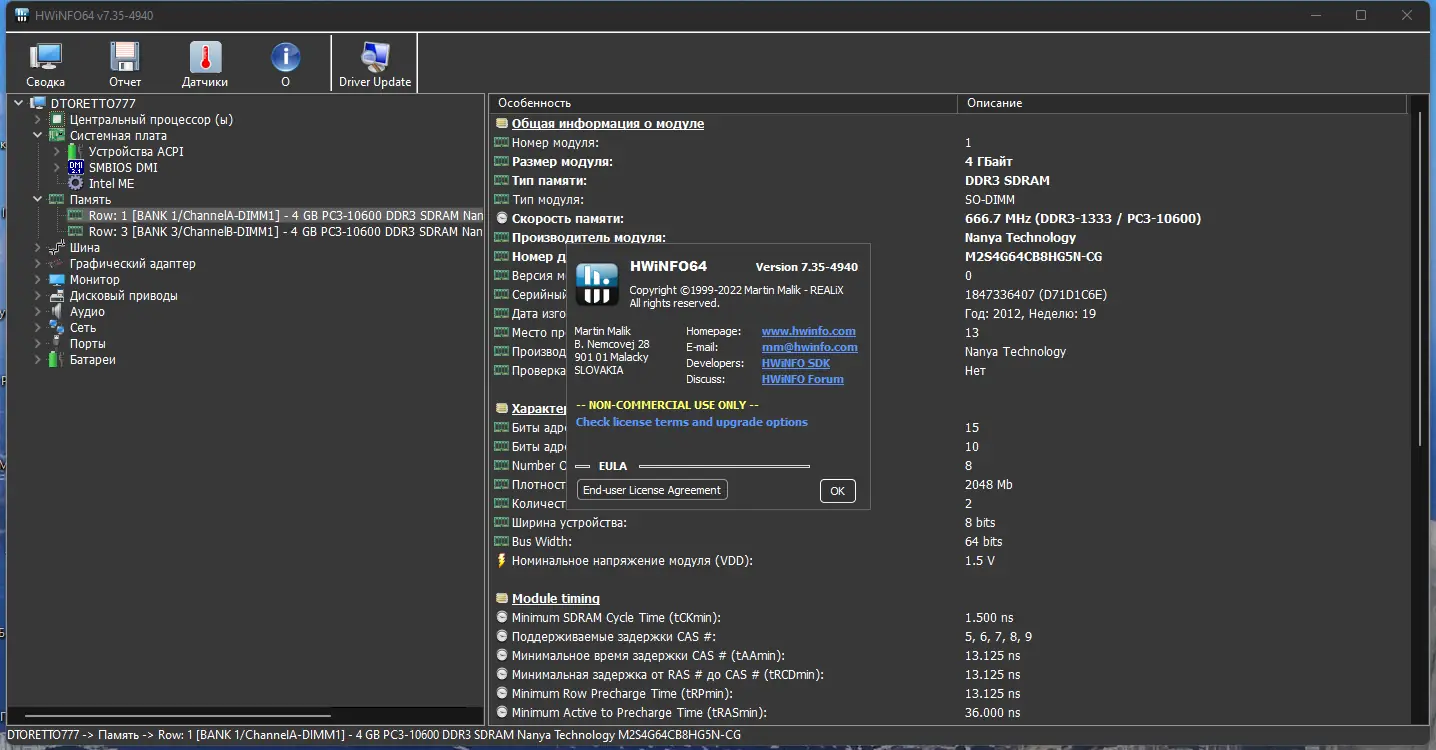Click Check license terms and upgrade options

pos(692,422)
